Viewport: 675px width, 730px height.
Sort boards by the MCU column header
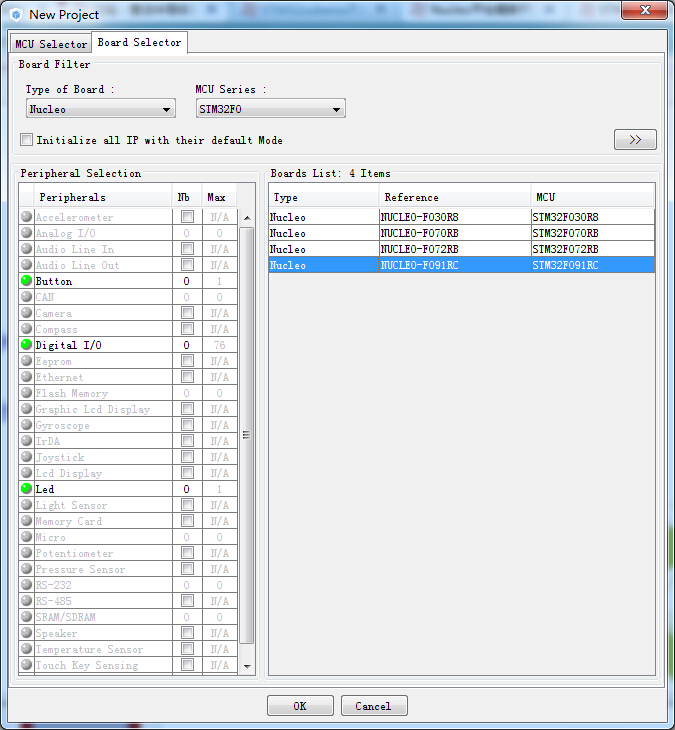(592, 197)
